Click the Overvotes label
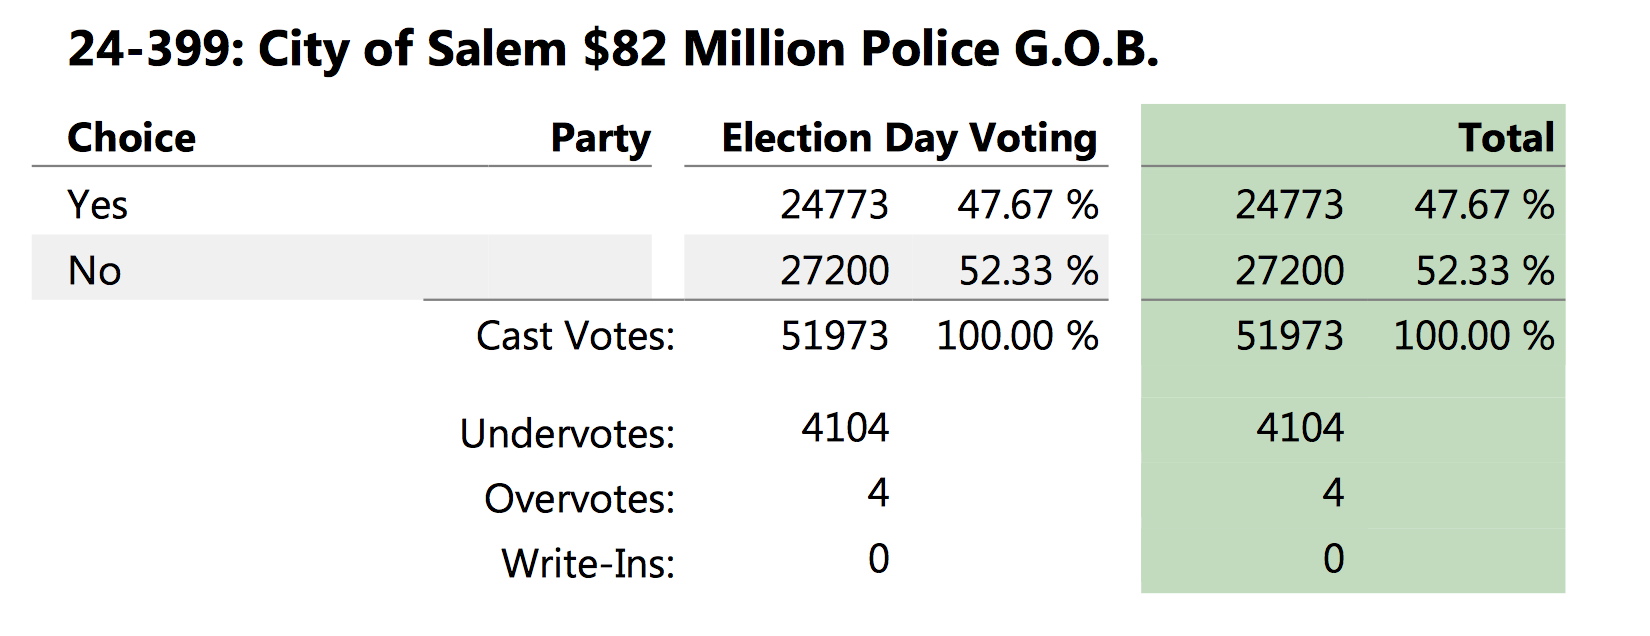Screen dimensions: 1650x636 579,499
